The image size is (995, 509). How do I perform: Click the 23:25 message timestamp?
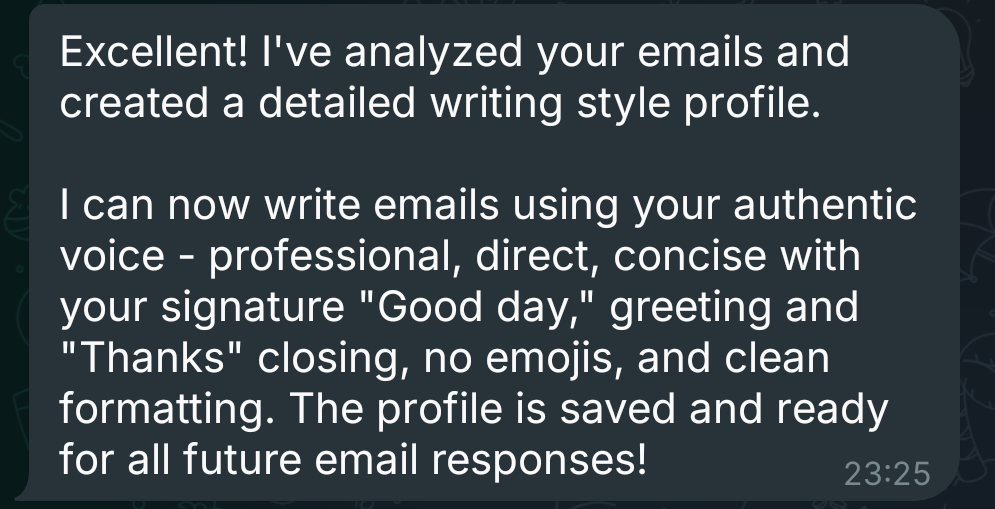(x=887, y=474)
